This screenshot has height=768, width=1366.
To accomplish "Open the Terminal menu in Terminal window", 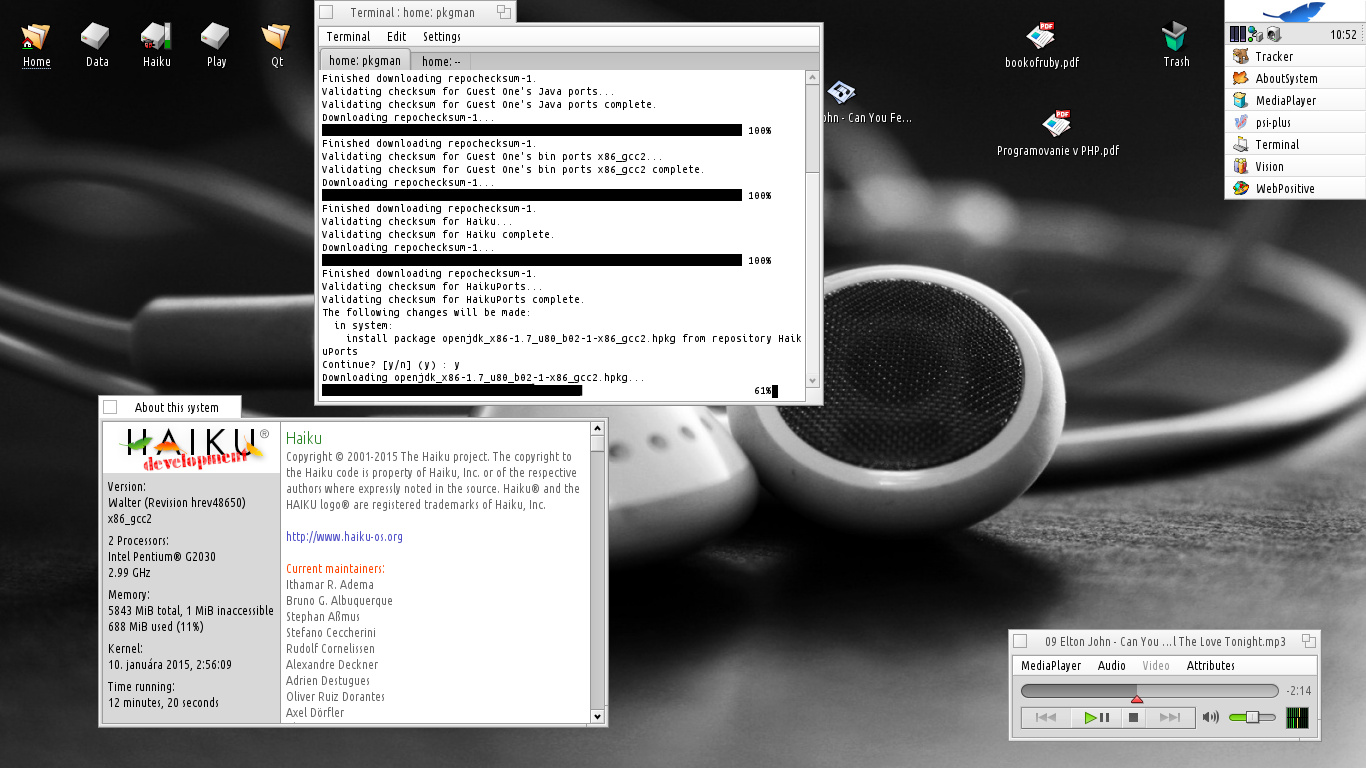I will (348, 36).
